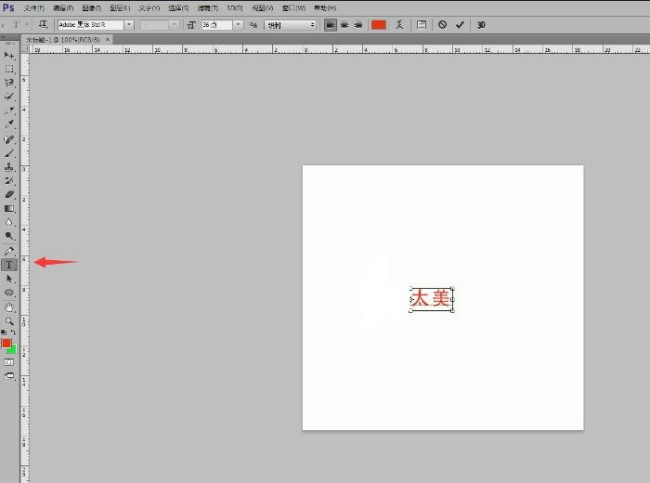Toggle the text orientation button
This screenshot has height=483, width=650.
(43, 24)
